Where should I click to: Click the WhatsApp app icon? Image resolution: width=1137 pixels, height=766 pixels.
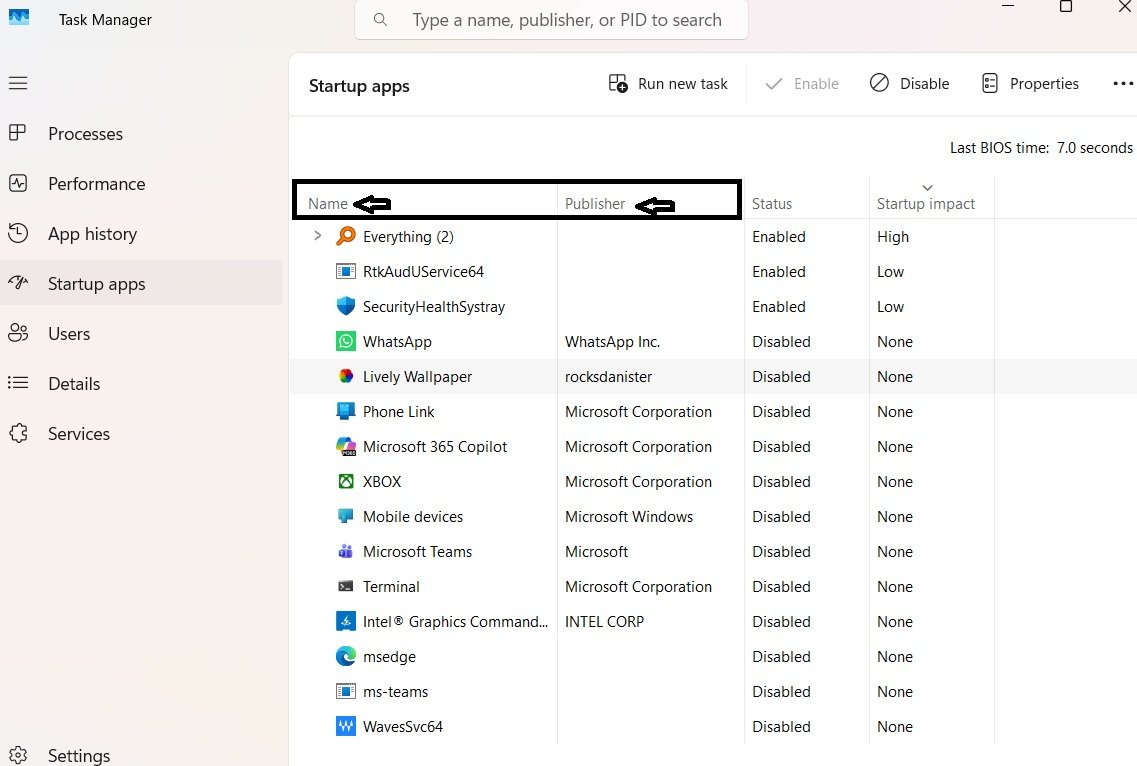pos(346,341)
